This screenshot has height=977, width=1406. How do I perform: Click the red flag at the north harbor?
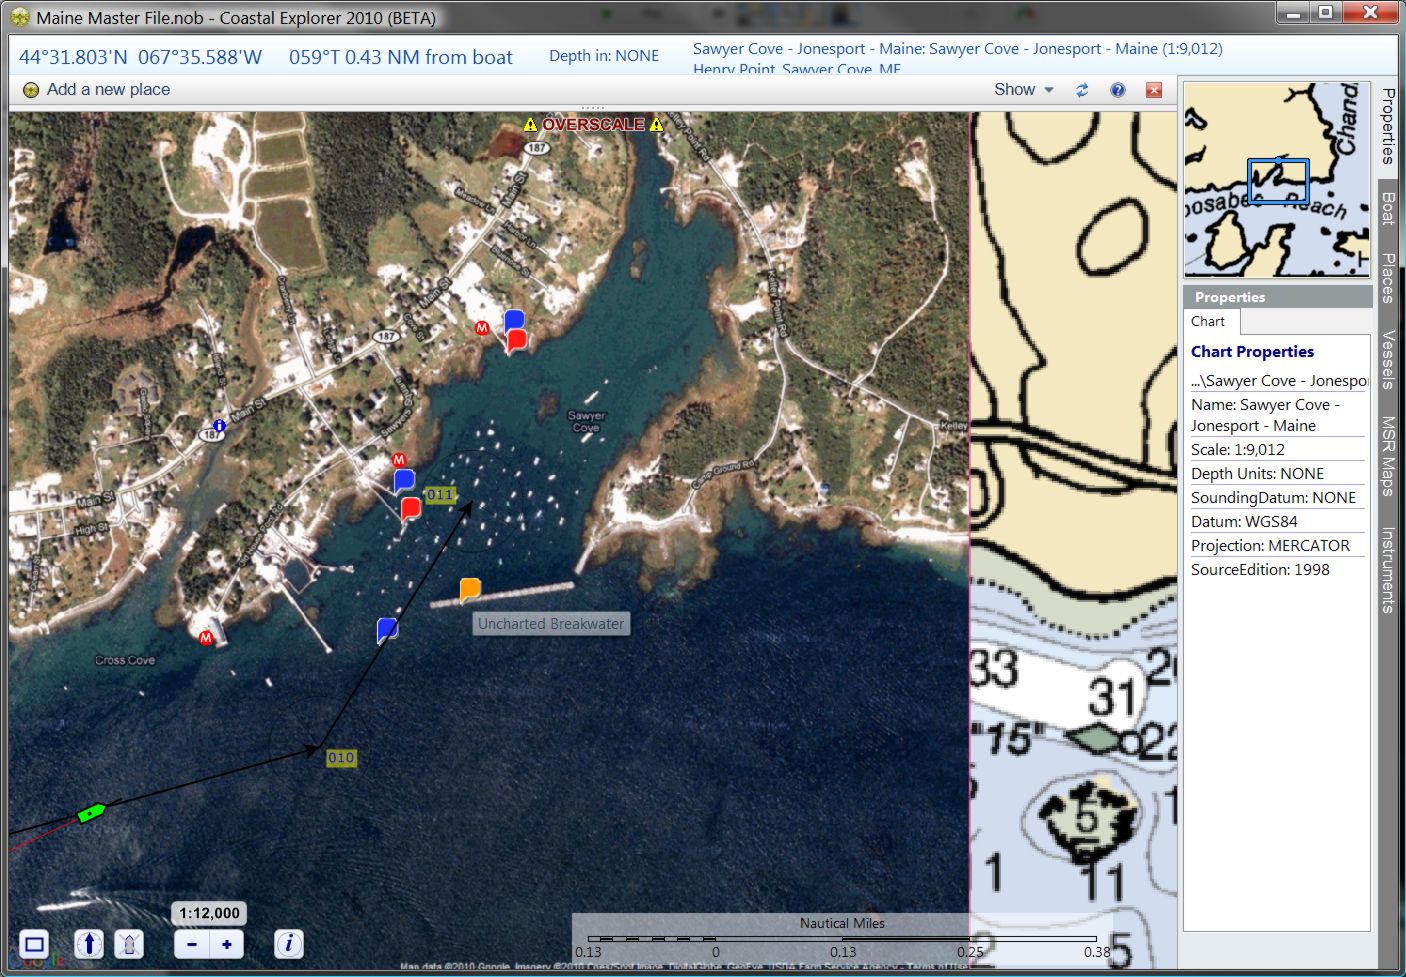tap(517, 342)
